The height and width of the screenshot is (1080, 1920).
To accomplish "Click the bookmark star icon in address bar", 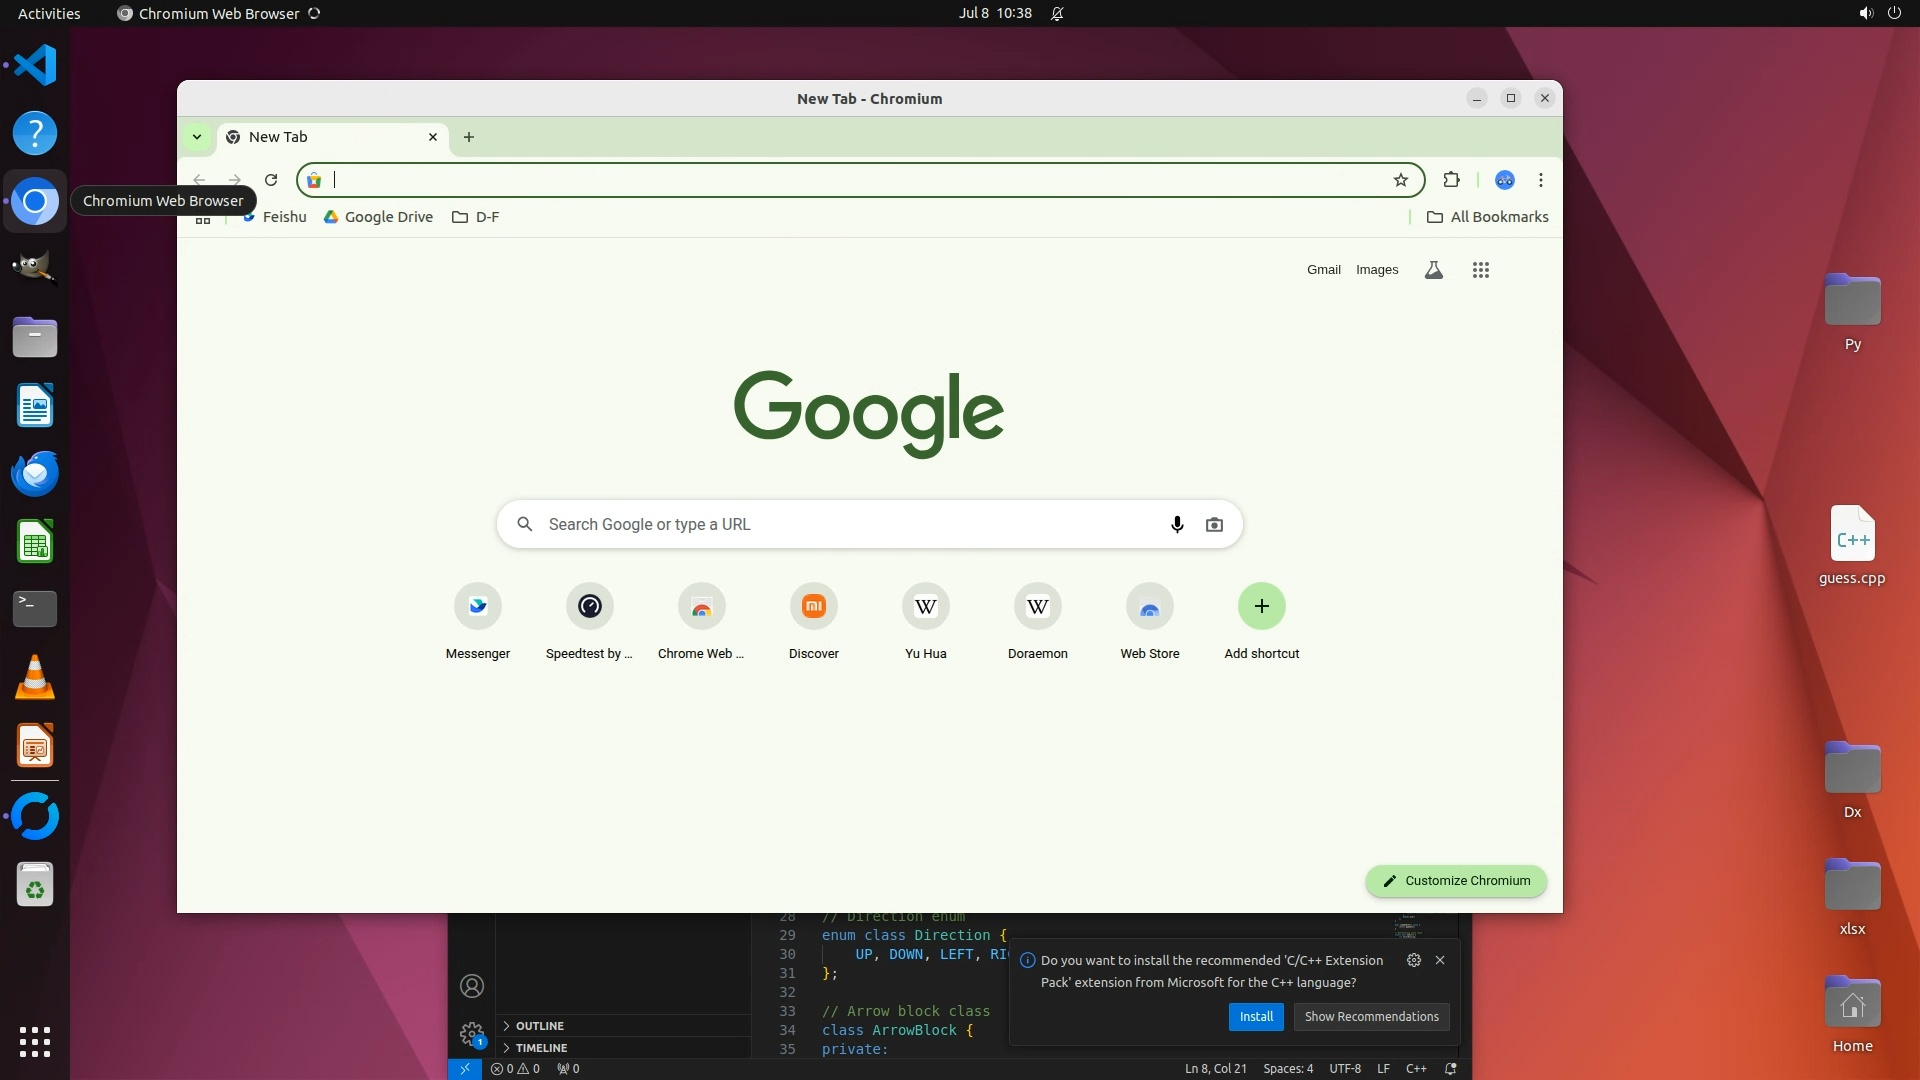I will pos(1400,180).
